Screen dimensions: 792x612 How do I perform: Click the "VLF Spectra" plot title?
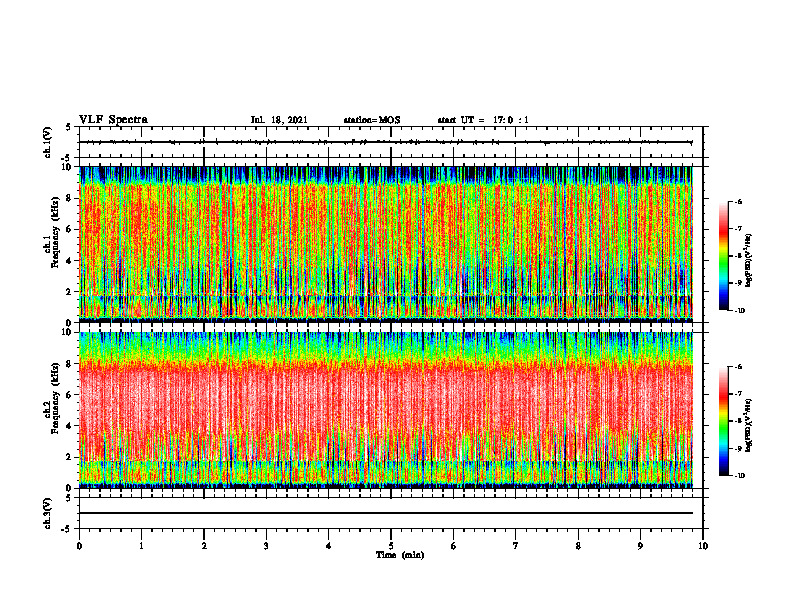(x=113, y=120)
